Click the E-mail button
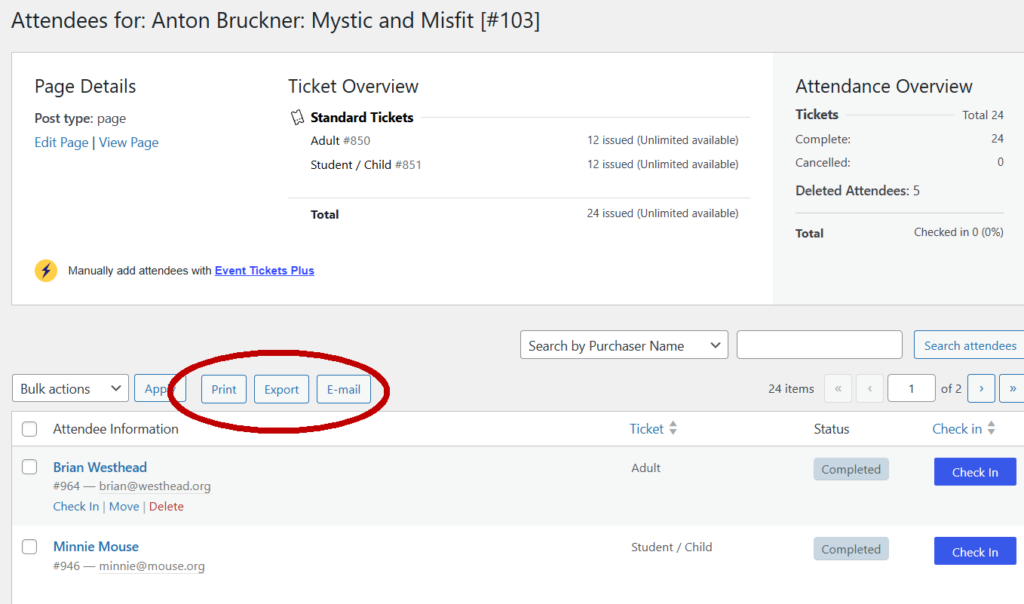The image size is (1024, 604). [343, 389]
